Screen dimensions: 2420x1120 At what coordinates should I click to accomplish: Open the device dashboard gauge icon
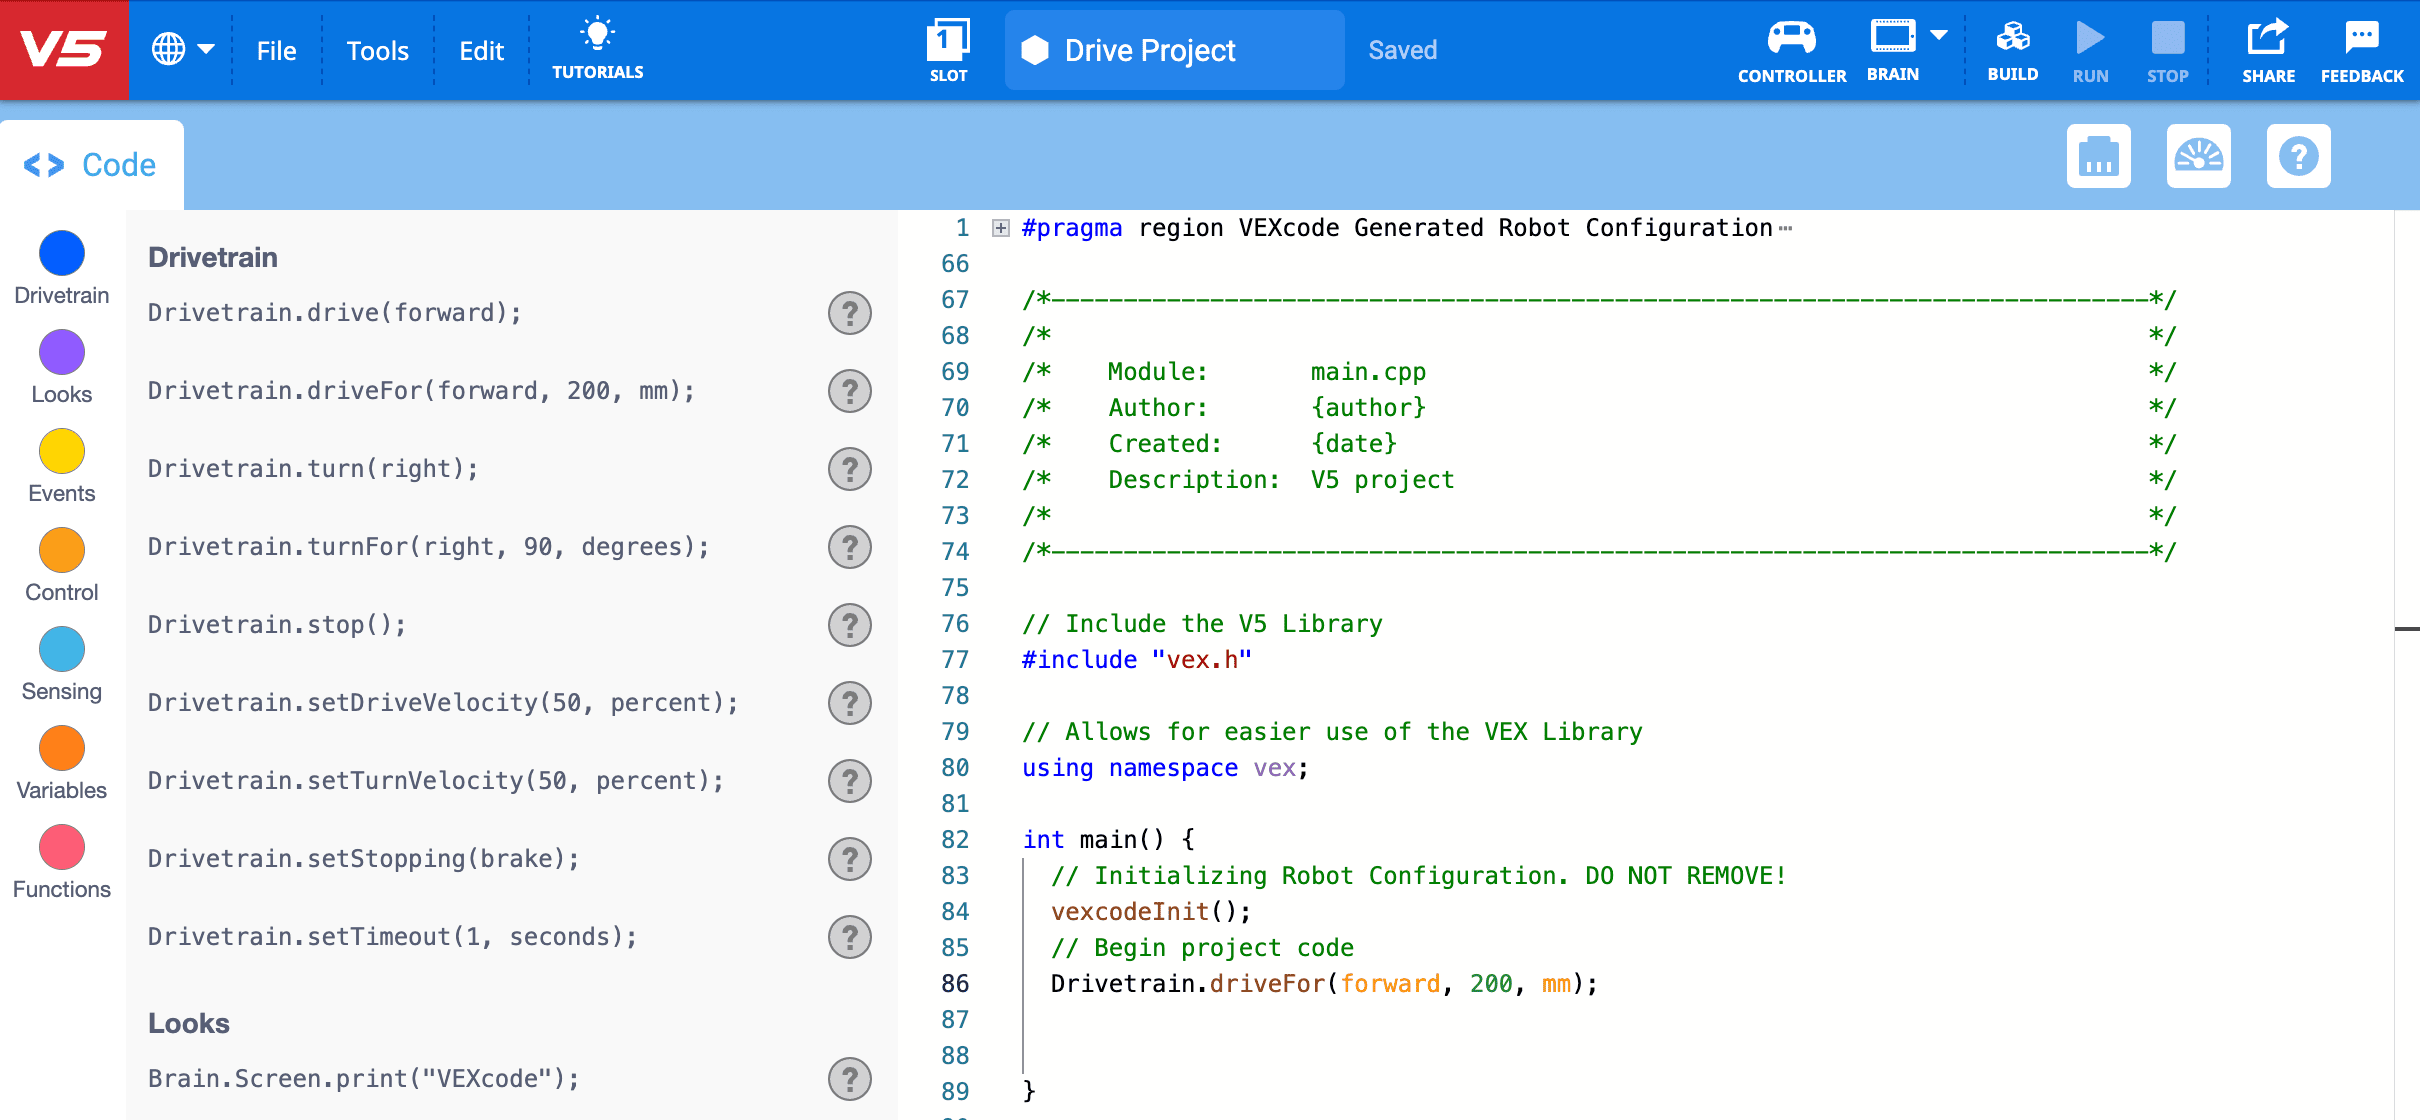coord(2200,155)
